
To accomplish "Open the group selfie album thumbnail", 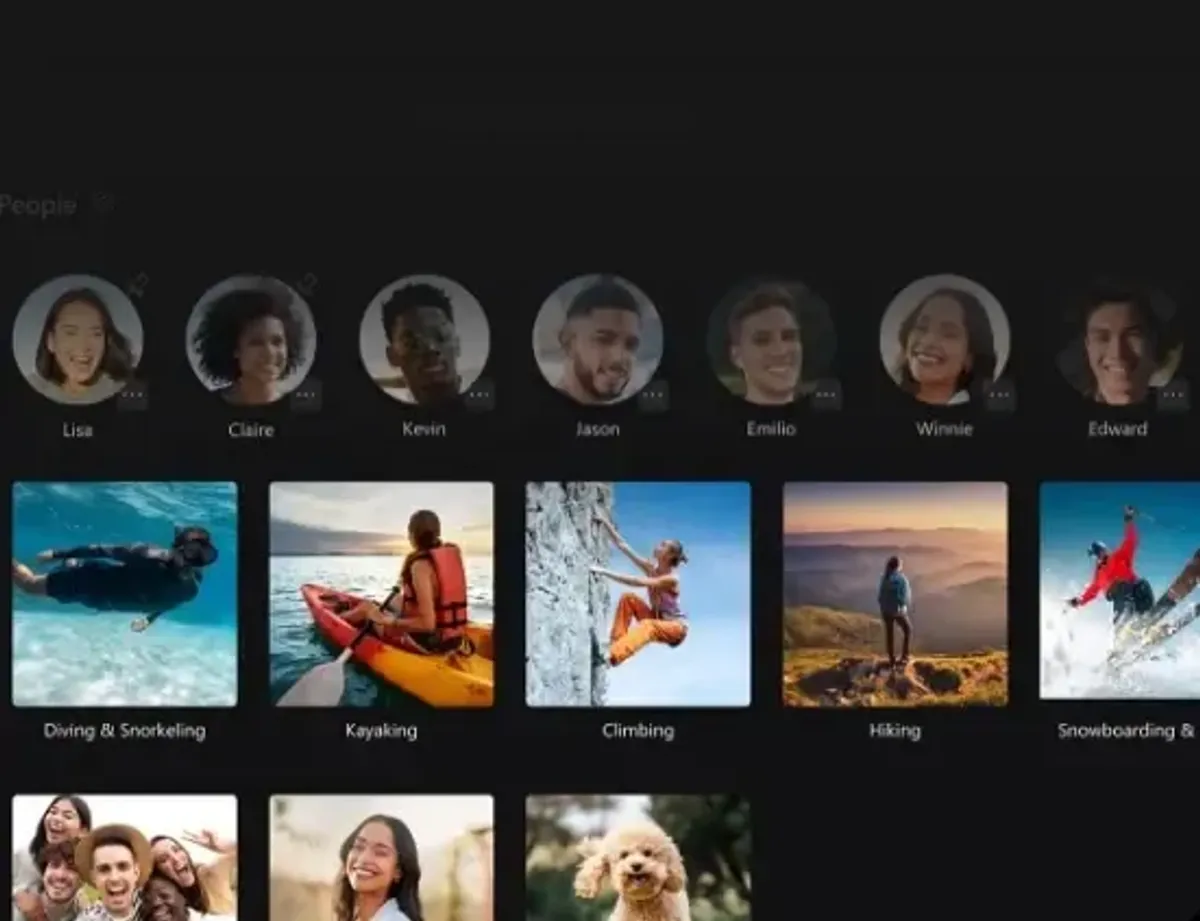I will pyautogui.click(x=125, y=858).
